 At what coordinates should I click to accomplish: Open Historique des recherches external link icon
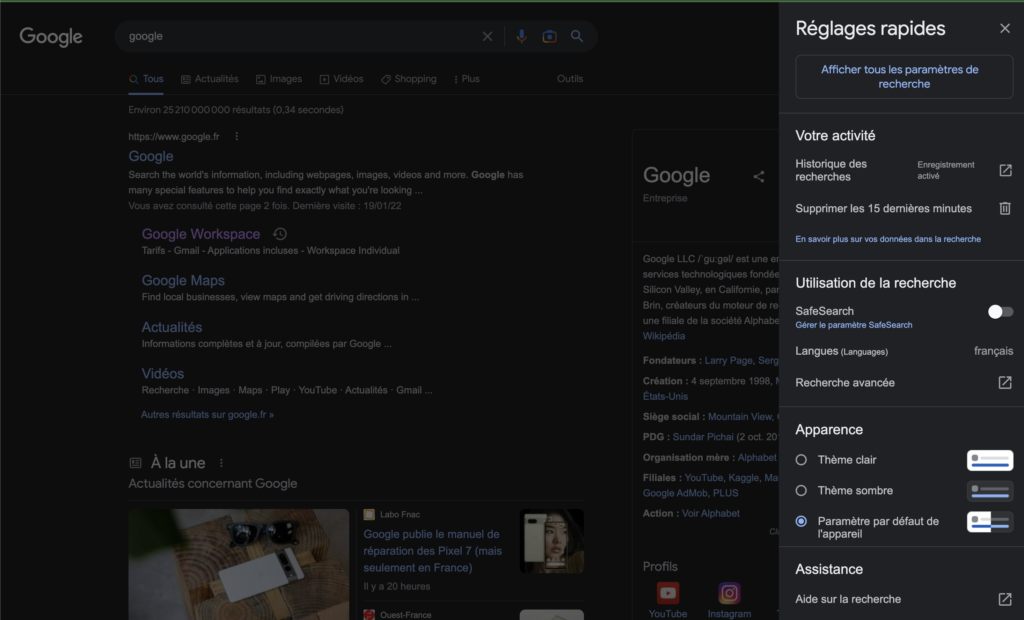(x=1005, y=171)
